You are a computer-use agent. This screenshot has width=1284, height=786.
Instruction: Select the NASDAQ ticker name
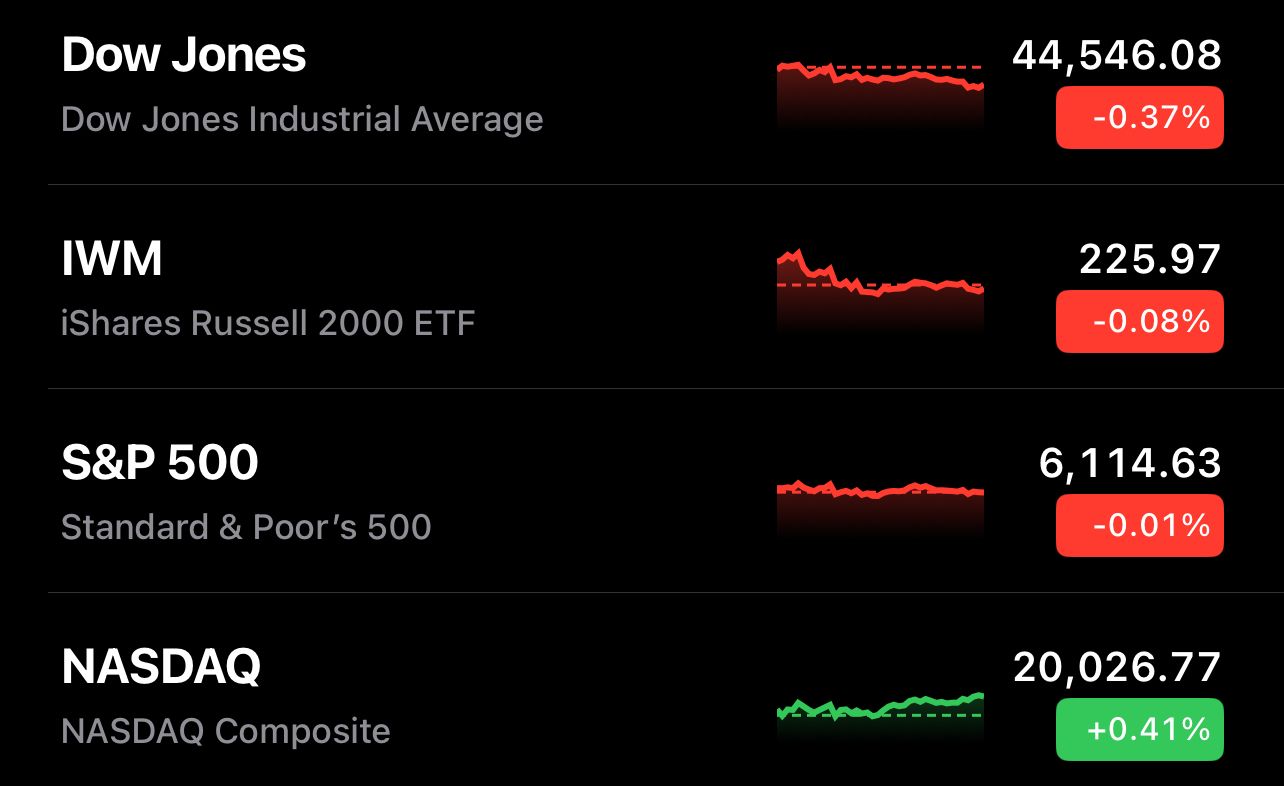point(161,667)
